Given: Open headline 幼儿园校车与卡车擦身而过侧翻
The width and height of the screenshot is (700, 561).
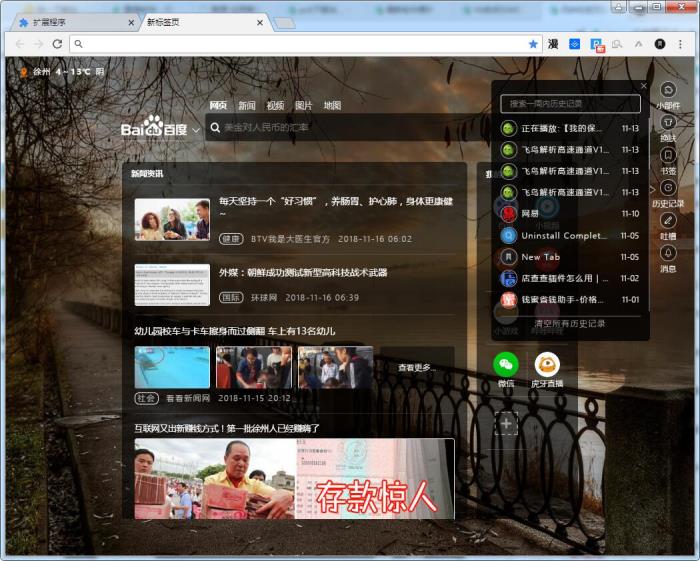Looking at the screenshot, I should tap(234, 331).
